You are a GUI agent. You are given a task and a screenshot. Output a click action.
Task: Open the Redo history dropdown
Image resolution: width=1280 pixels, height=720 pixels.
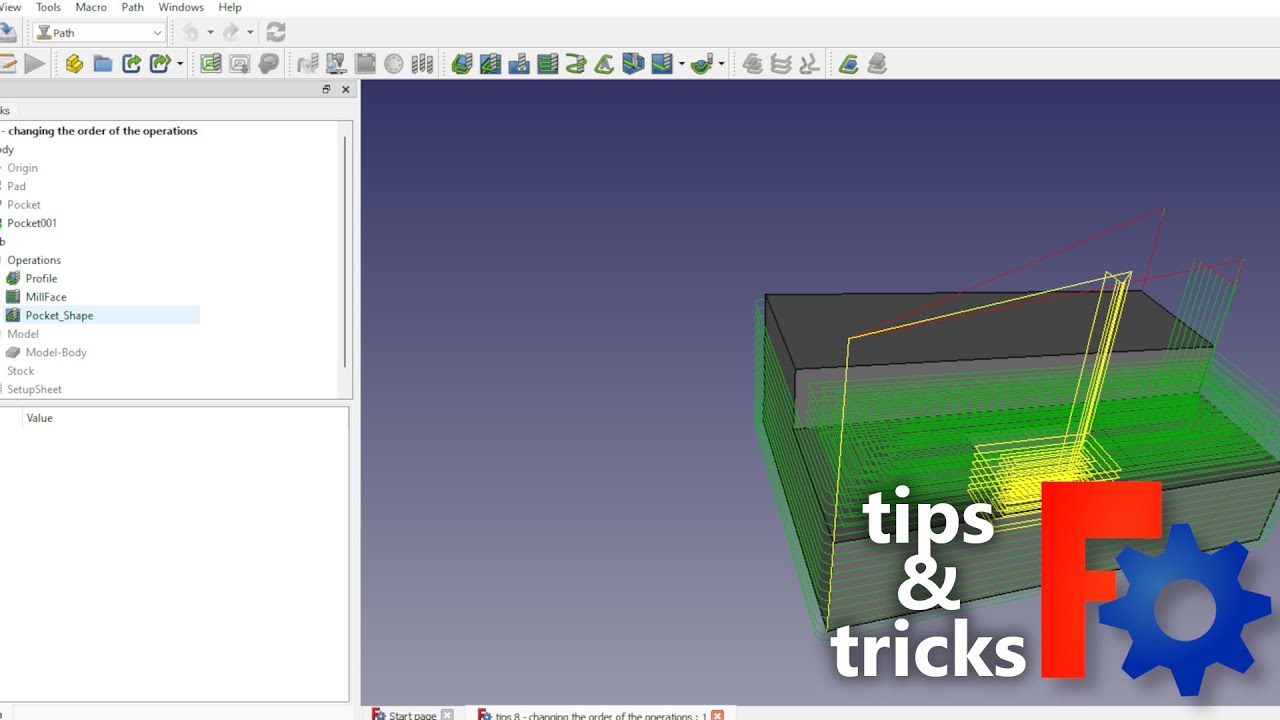click(x=250, y=32)
